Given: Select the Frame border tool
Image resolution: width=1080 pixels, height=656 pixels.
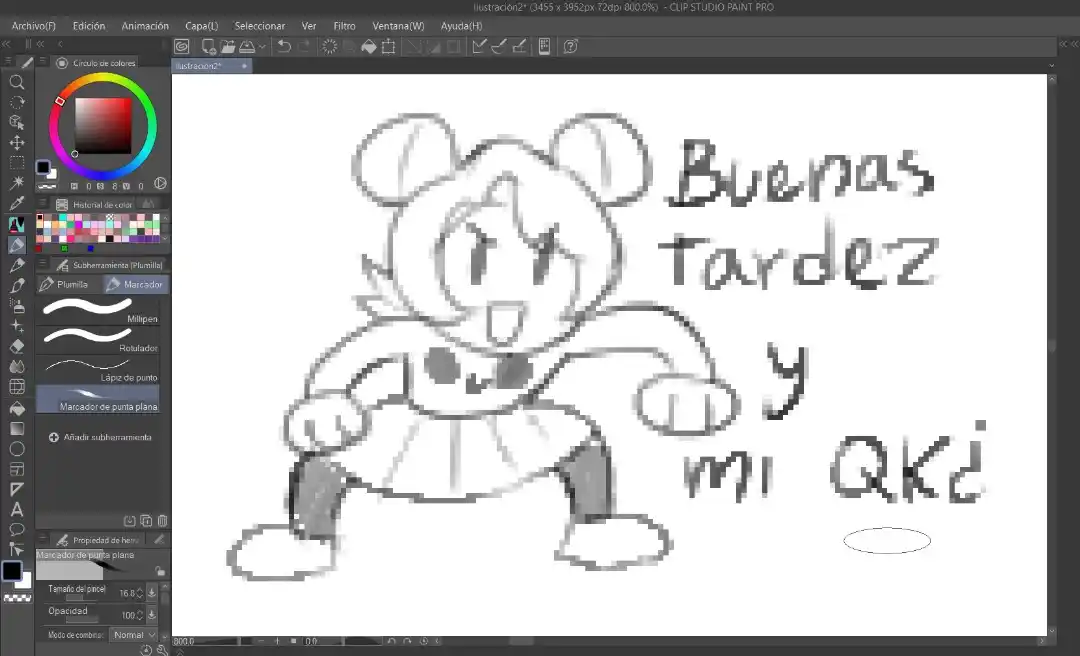Looking at the screenshot, I should tap(17, 469).
